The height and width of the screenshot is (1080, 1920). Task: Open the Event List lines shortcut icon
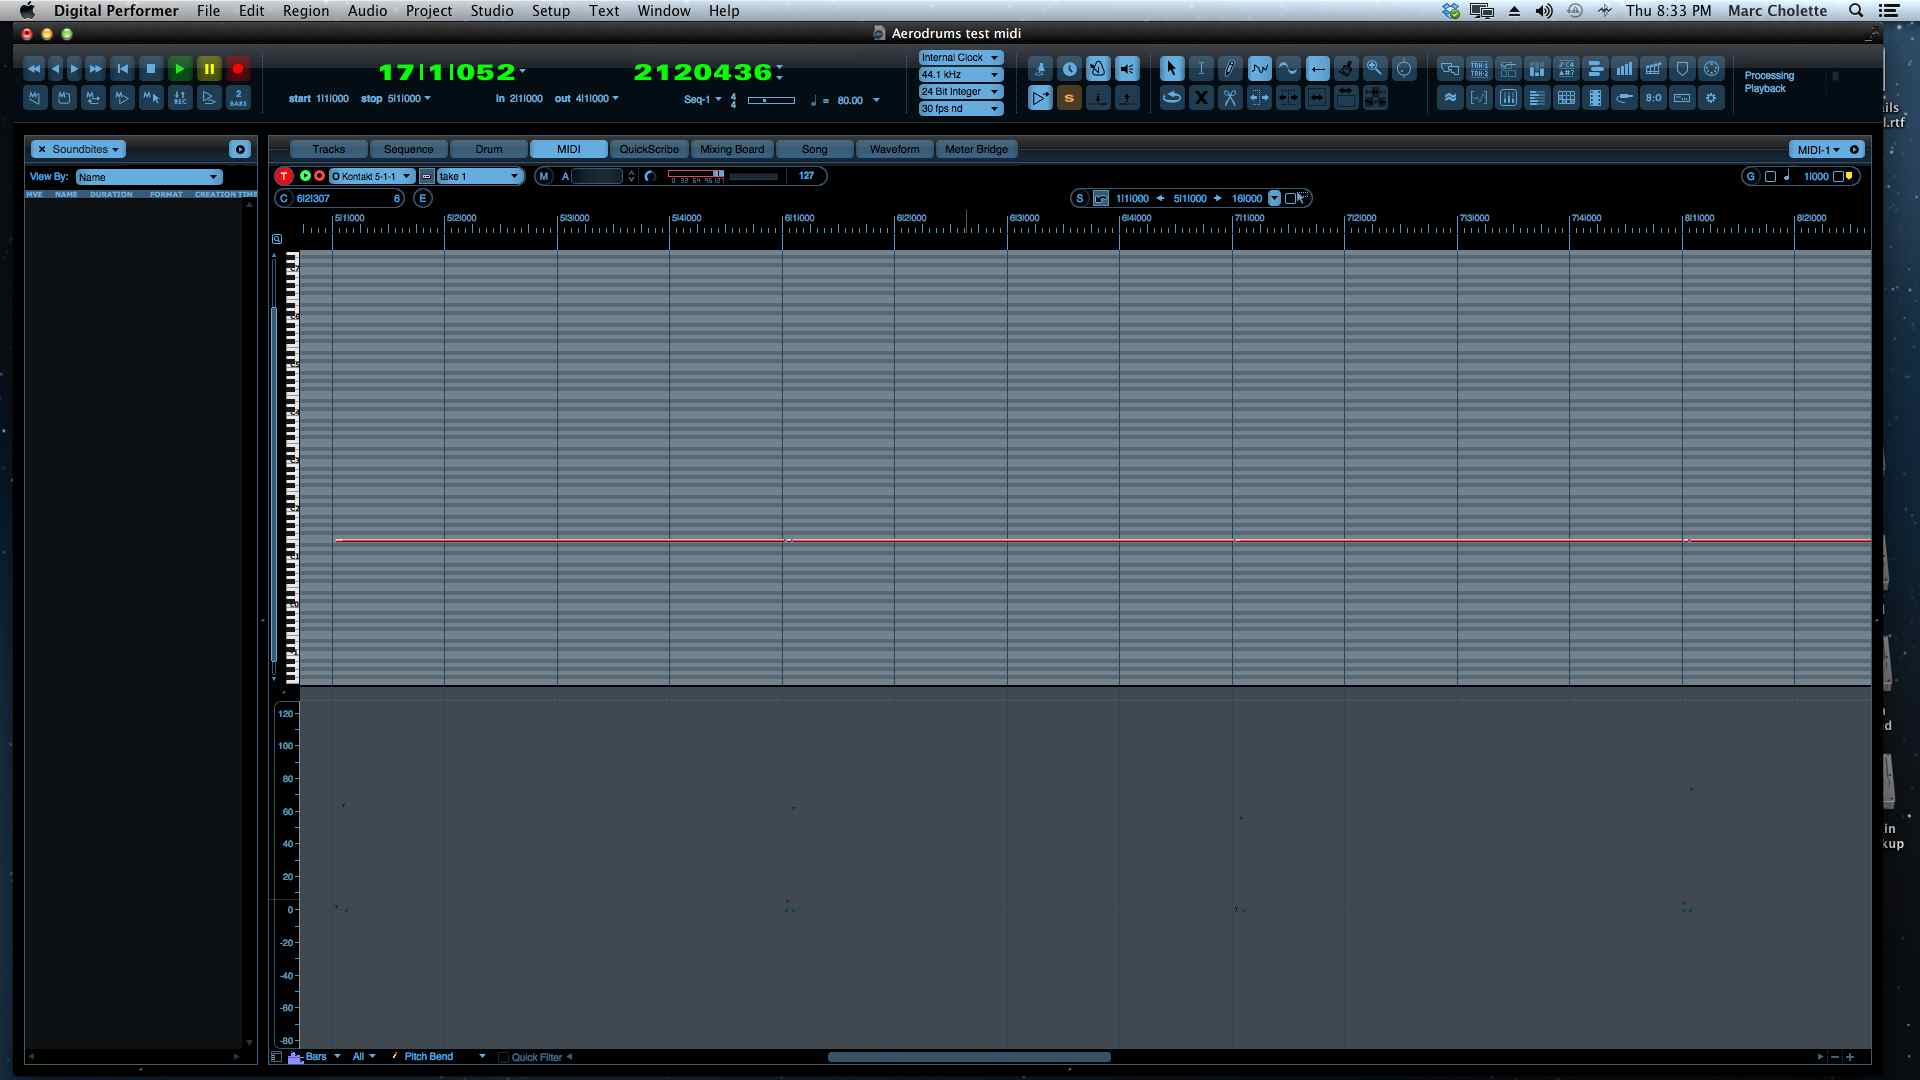tap(1537, 98)
